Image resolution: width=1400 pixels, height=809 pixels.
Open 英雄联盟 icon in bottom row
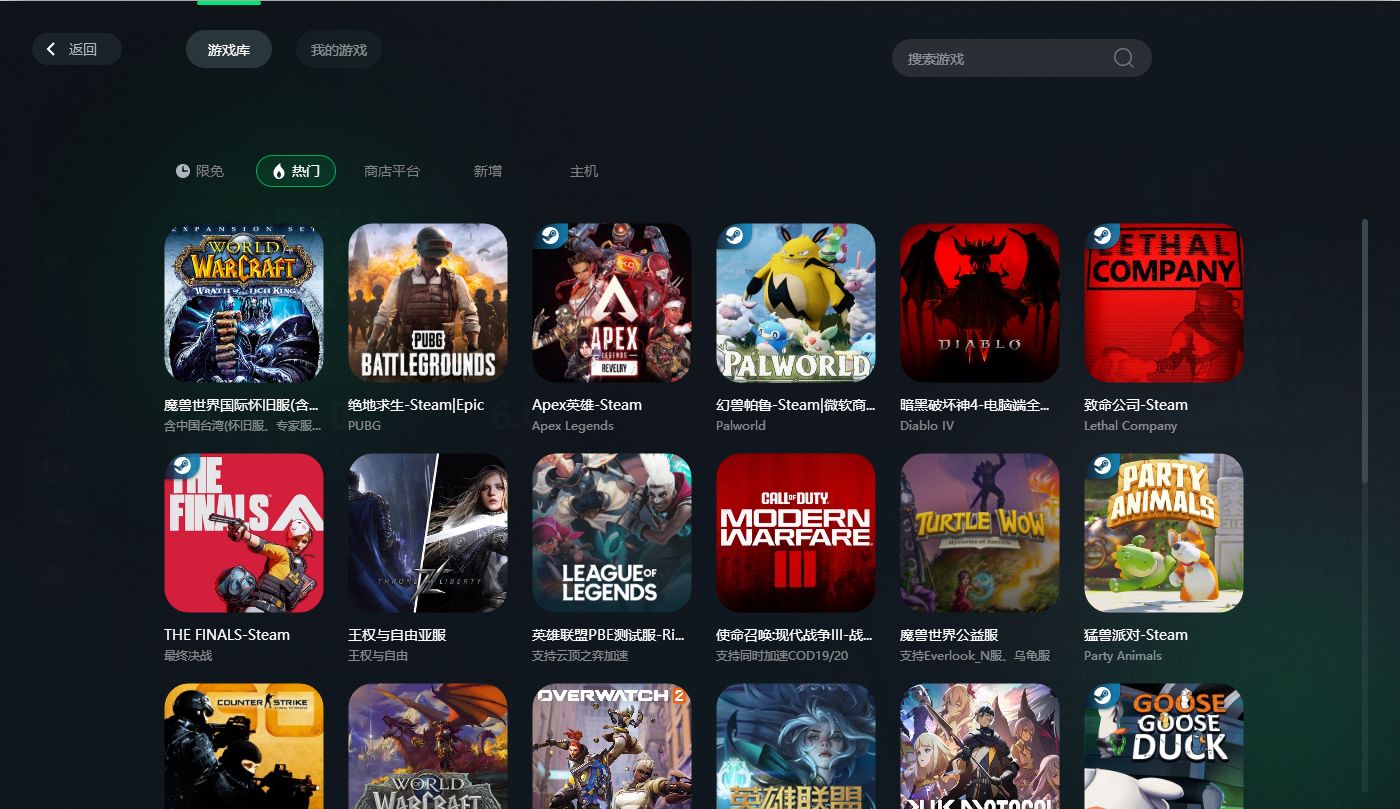click(x=796, y=746)
